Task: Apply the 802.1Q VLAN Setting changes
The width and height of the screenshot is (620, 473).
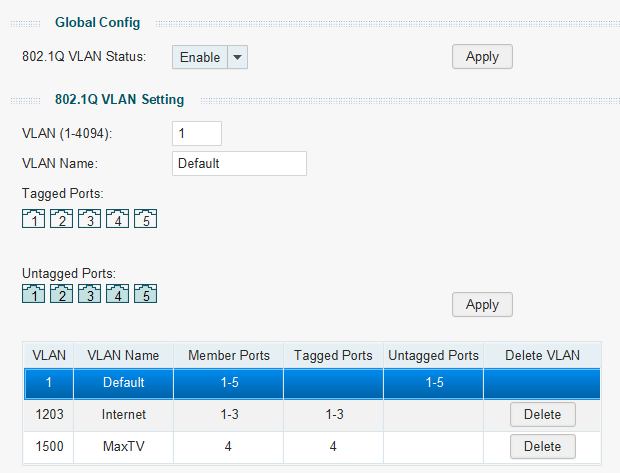Action: tap(482, 304)
